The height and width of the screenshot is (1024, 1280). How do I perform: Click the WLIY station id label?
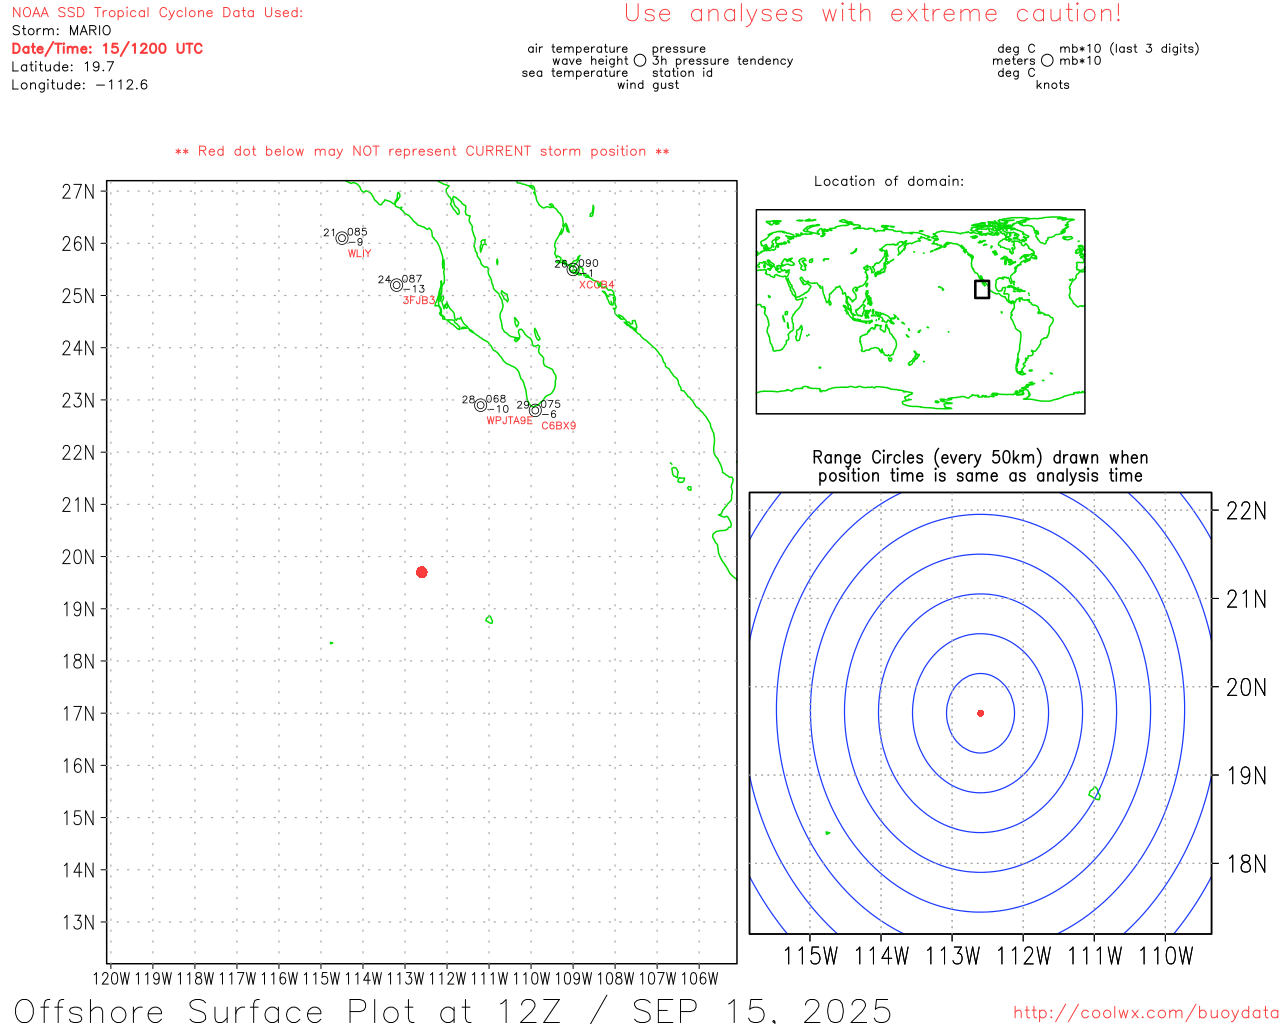pos(359,254)
